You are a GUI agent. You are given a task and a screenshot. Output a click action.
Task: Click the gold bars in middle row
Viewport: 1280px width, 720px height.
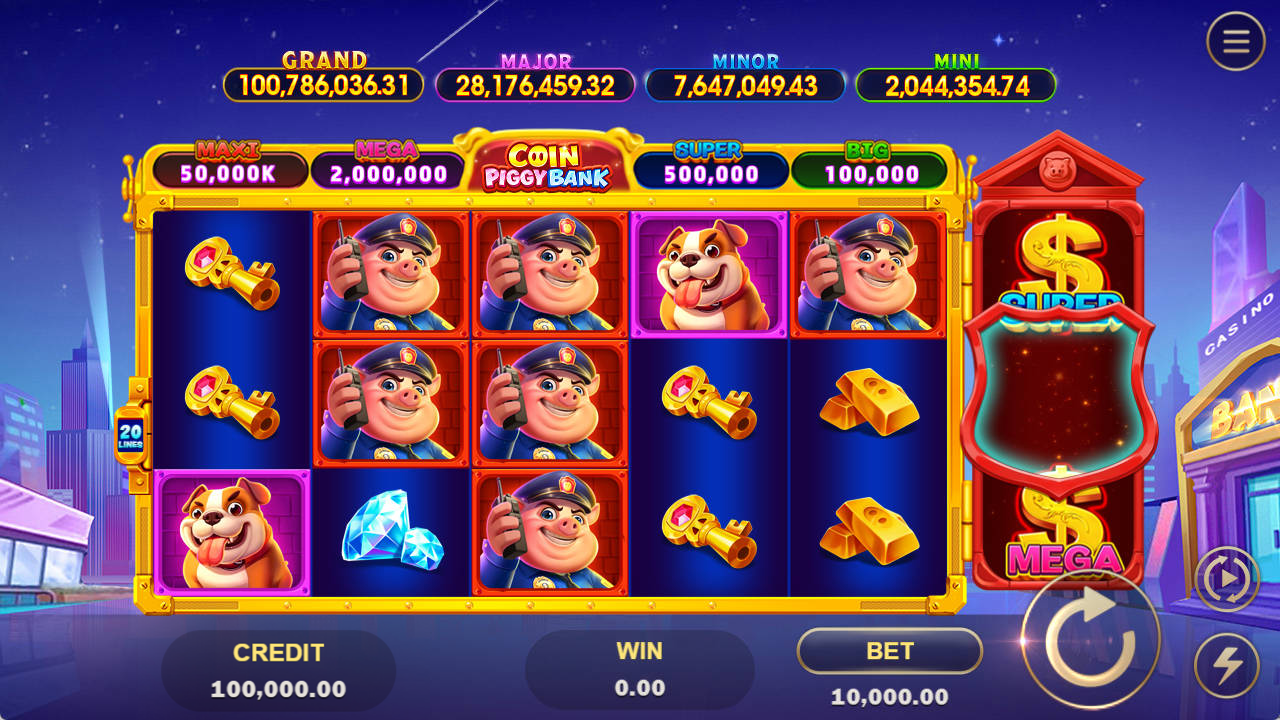(868, 402)
